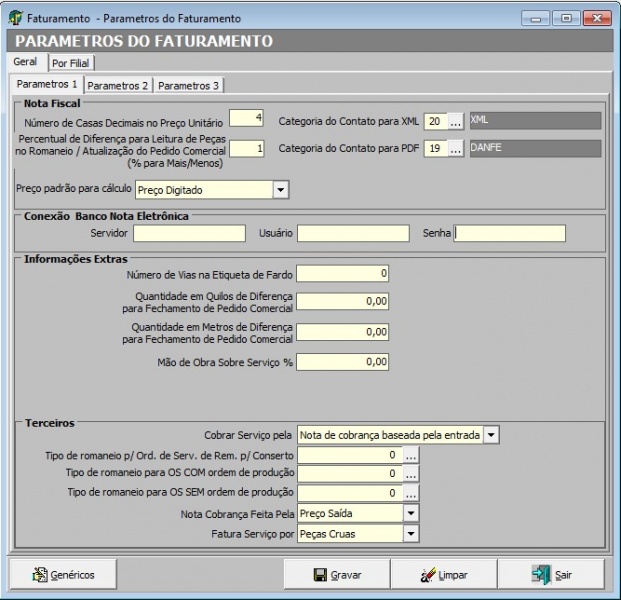
Task: Browse Categoria do Contato para PDF lookup
Action: click(x=455, y=149)
